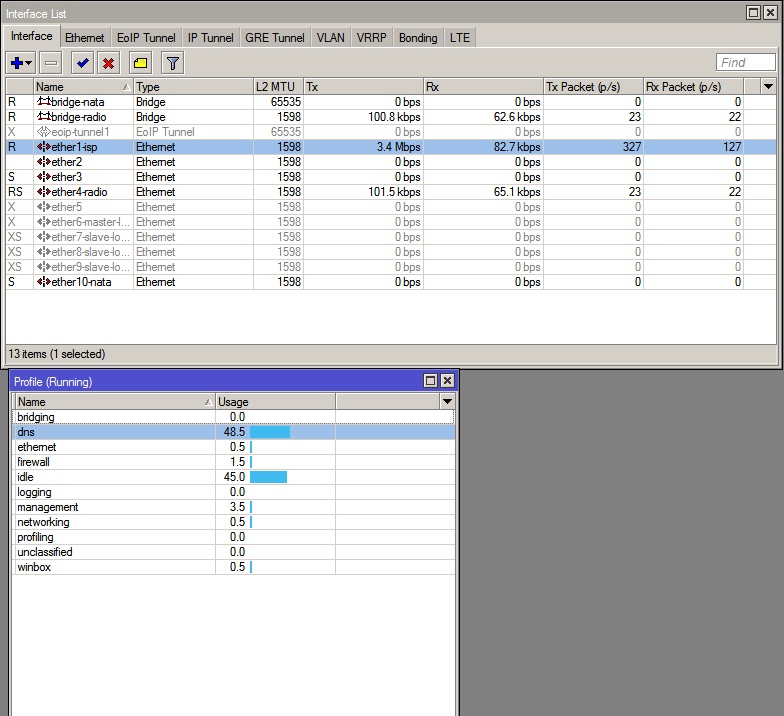The height and width of the screenshot is (716, 784).
Task: Sort by the Tx column header
Action: tap(364, 86)
